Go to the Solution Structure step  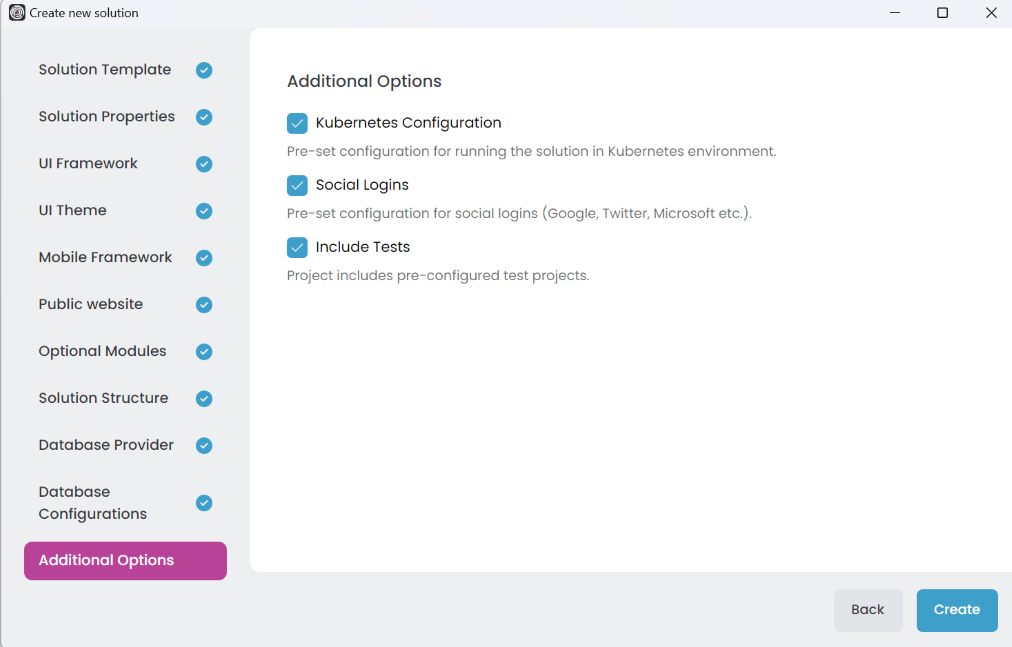(x=104, y=398)
